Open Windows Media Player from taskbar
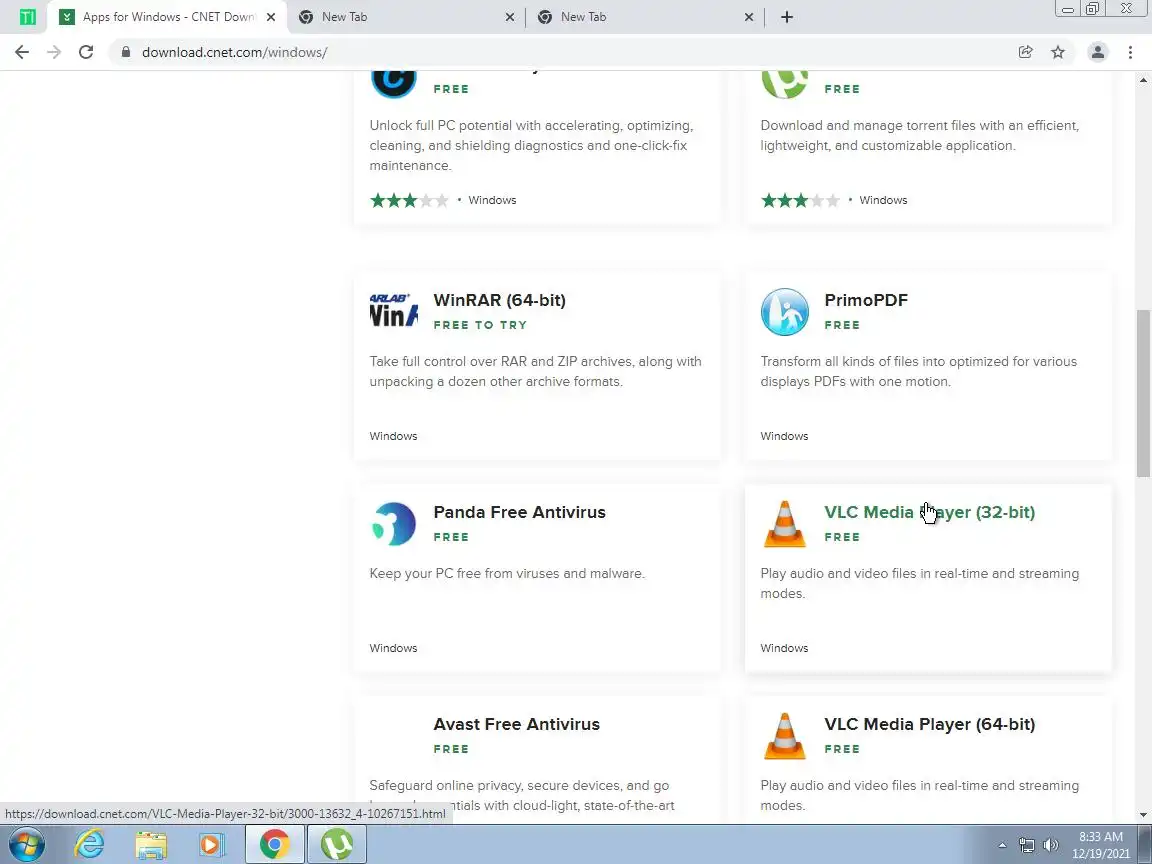Viewport: 1152px width, 864px height. click(x=212, y=845)
